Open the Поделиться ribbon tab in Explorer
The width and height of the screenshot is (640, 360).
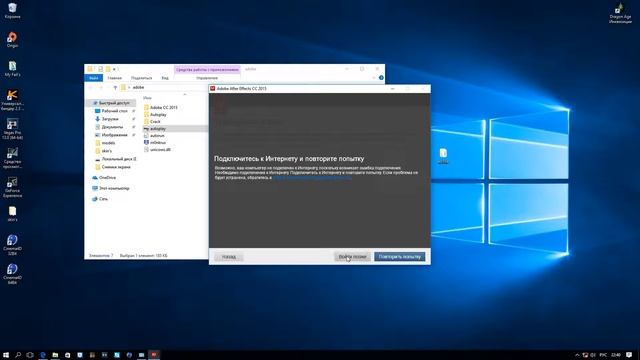tap(141, 78)
